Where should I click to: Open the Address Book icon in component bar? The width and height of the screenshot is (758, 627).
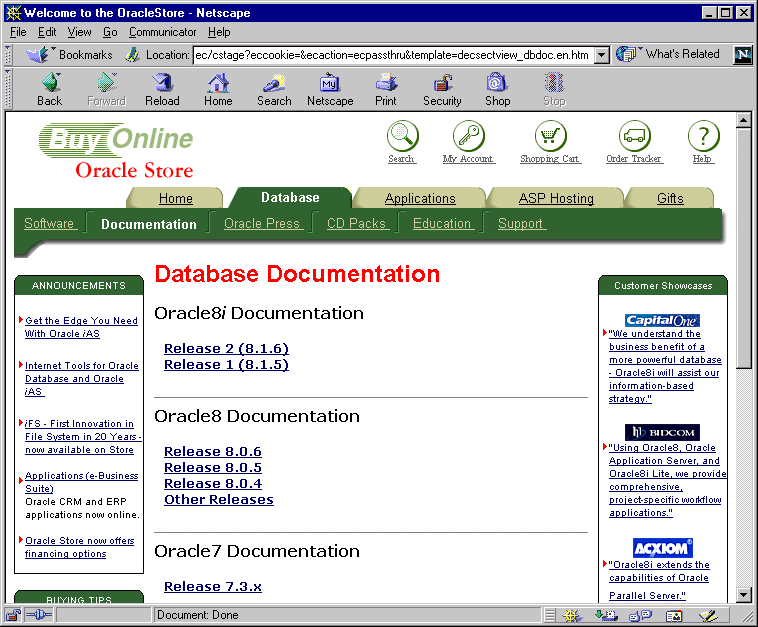point(674,615)
